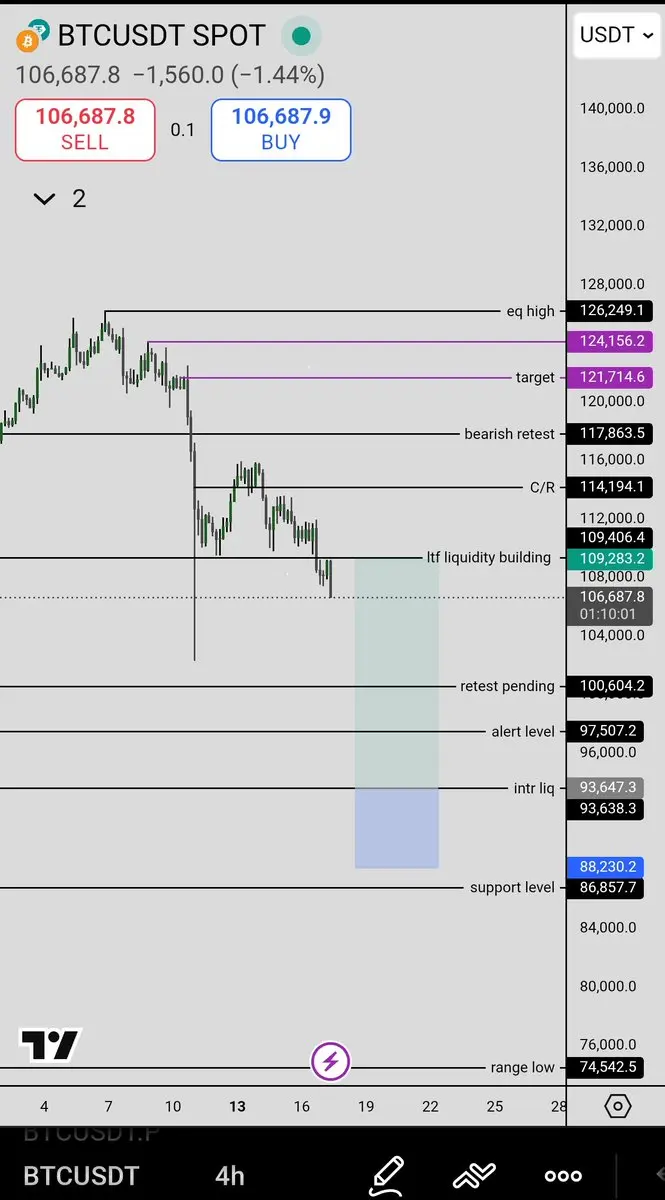Open the indicators icon in bottom bar
Image resolution: width=665 pixels, height=1200 pixels.
coord(476,1176)
